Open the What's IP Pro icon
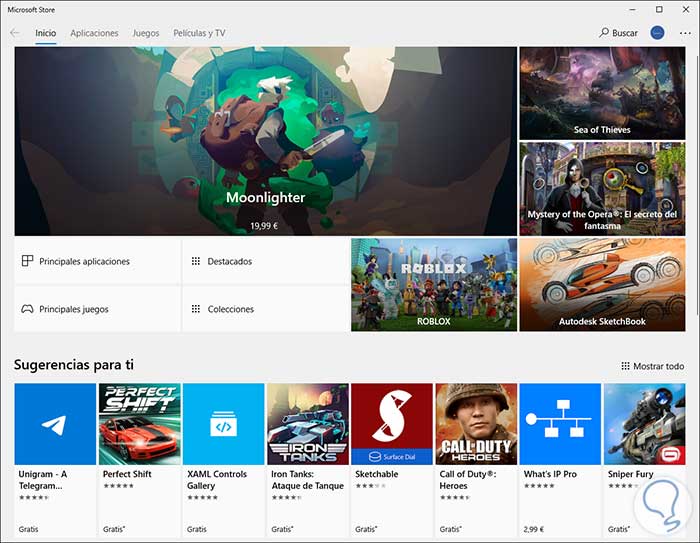 coord(560,424)
